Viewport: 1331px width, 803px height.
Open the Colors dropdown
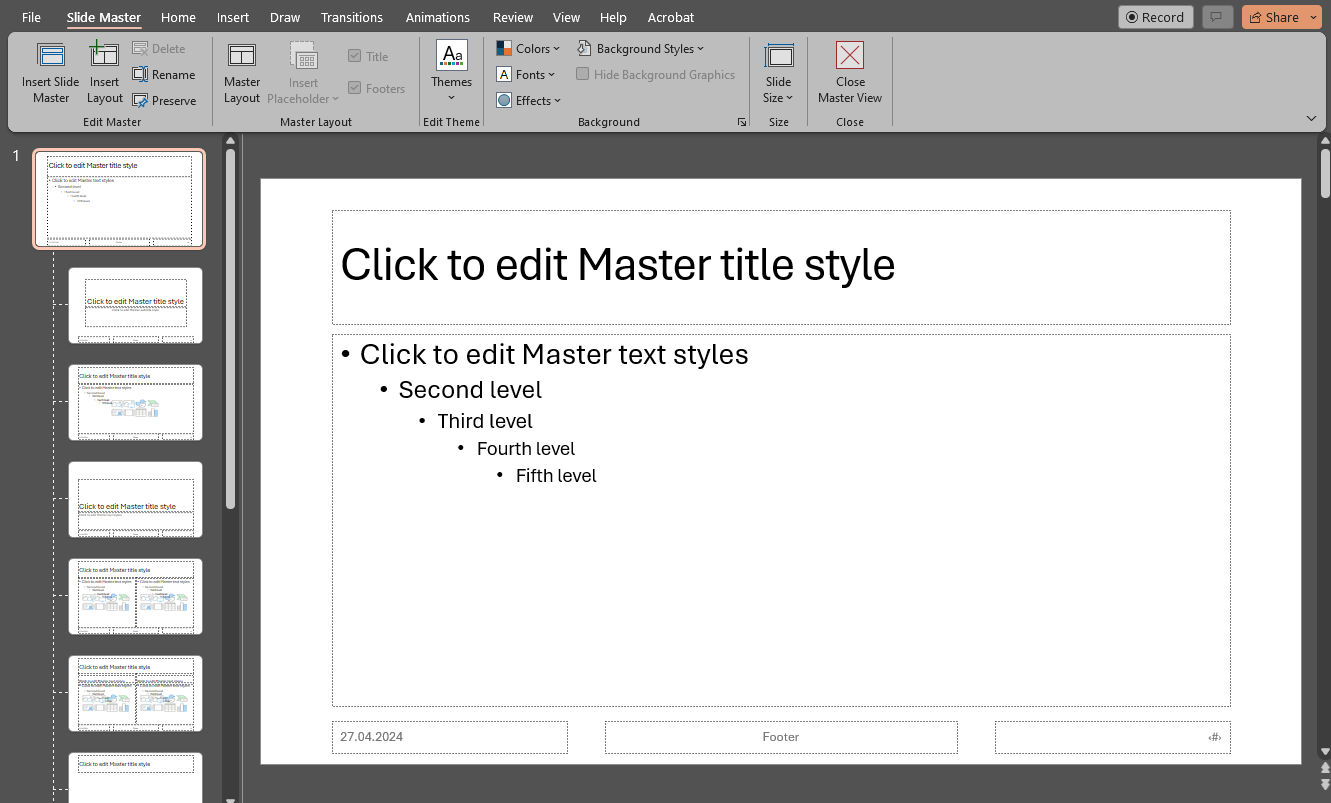528,47
